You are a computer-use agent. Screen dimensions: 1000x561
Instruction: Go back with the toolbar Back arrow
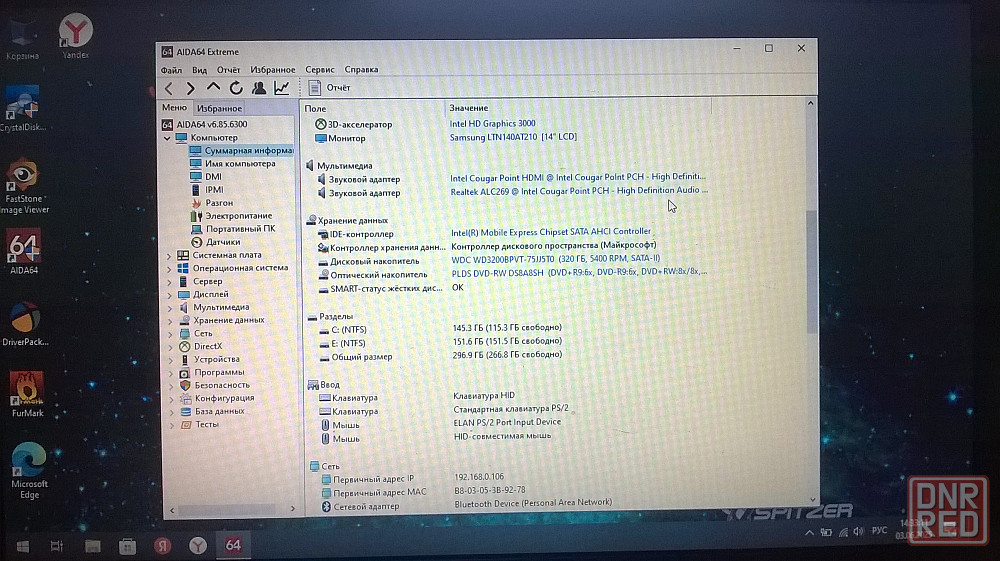[x=169, y=89]
